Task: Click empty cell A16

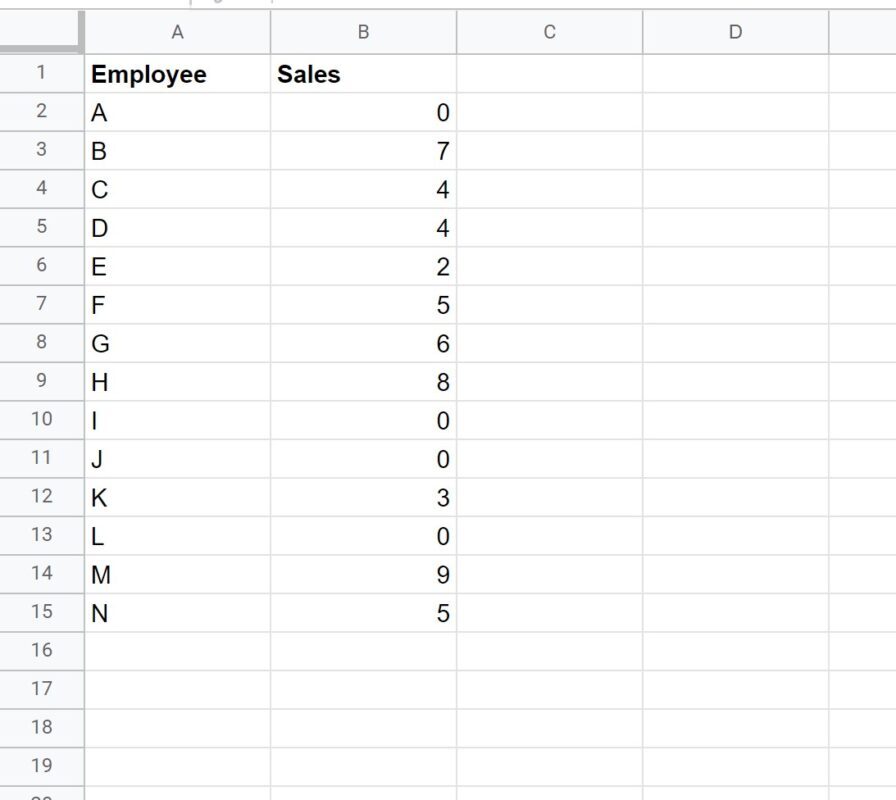Action: point(178,651)
